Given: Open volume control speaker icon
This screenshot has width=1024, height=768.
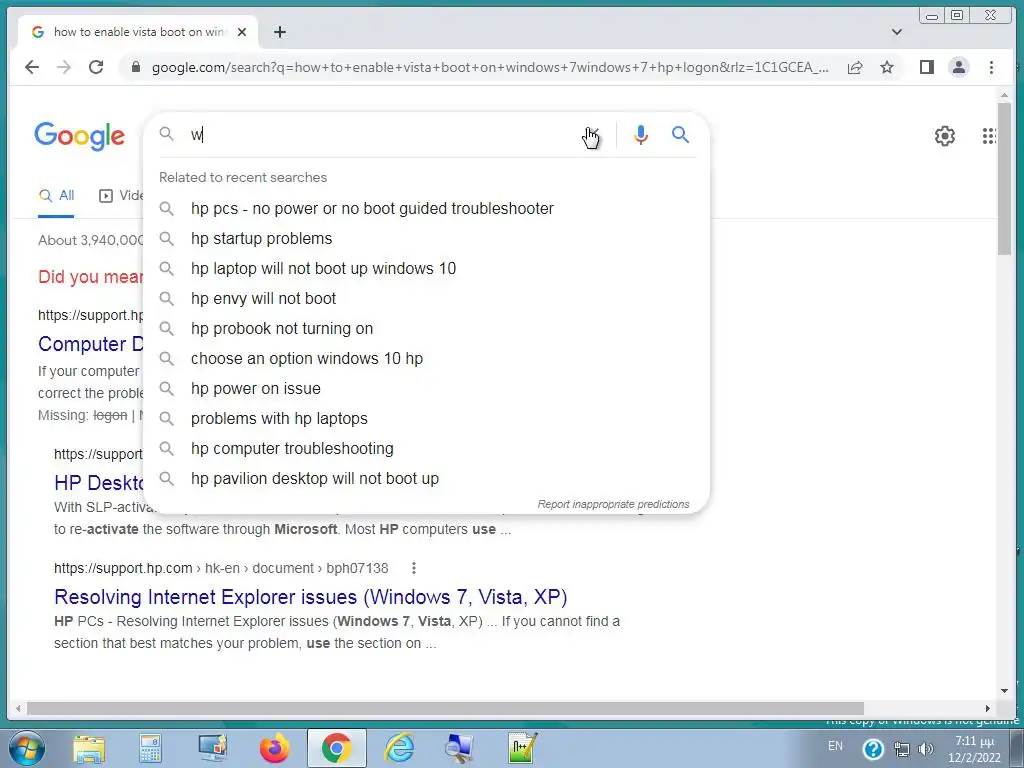Looking at the screenshot, I should (x=925, y=748).
